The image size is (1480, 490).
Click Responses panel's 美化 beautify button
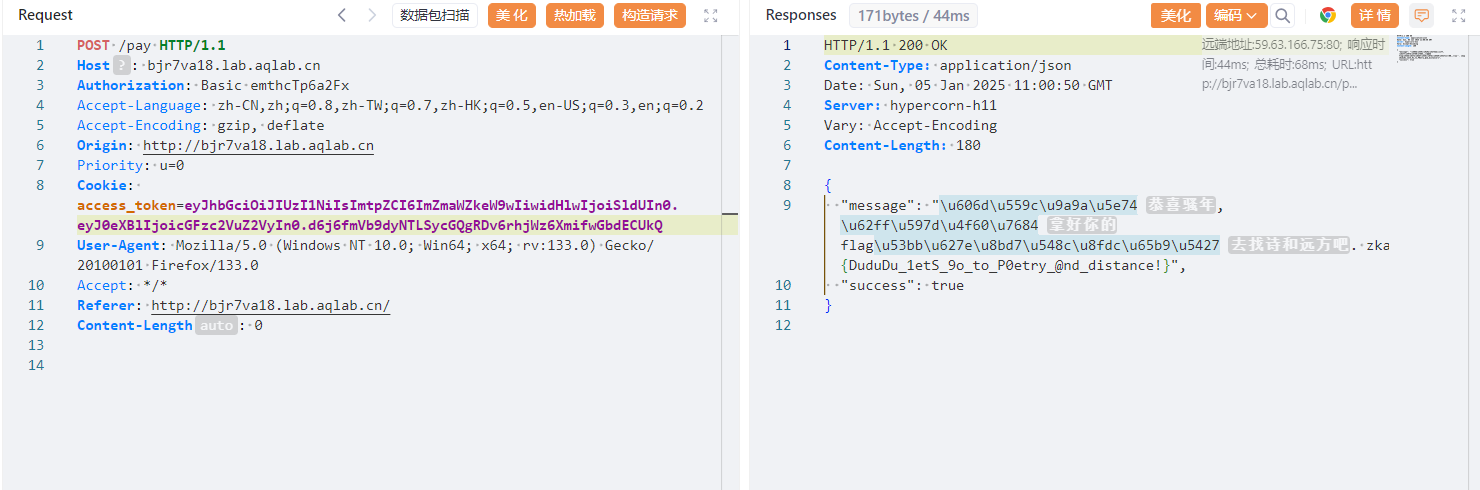pyautogui.click(x=1176, y=15)
